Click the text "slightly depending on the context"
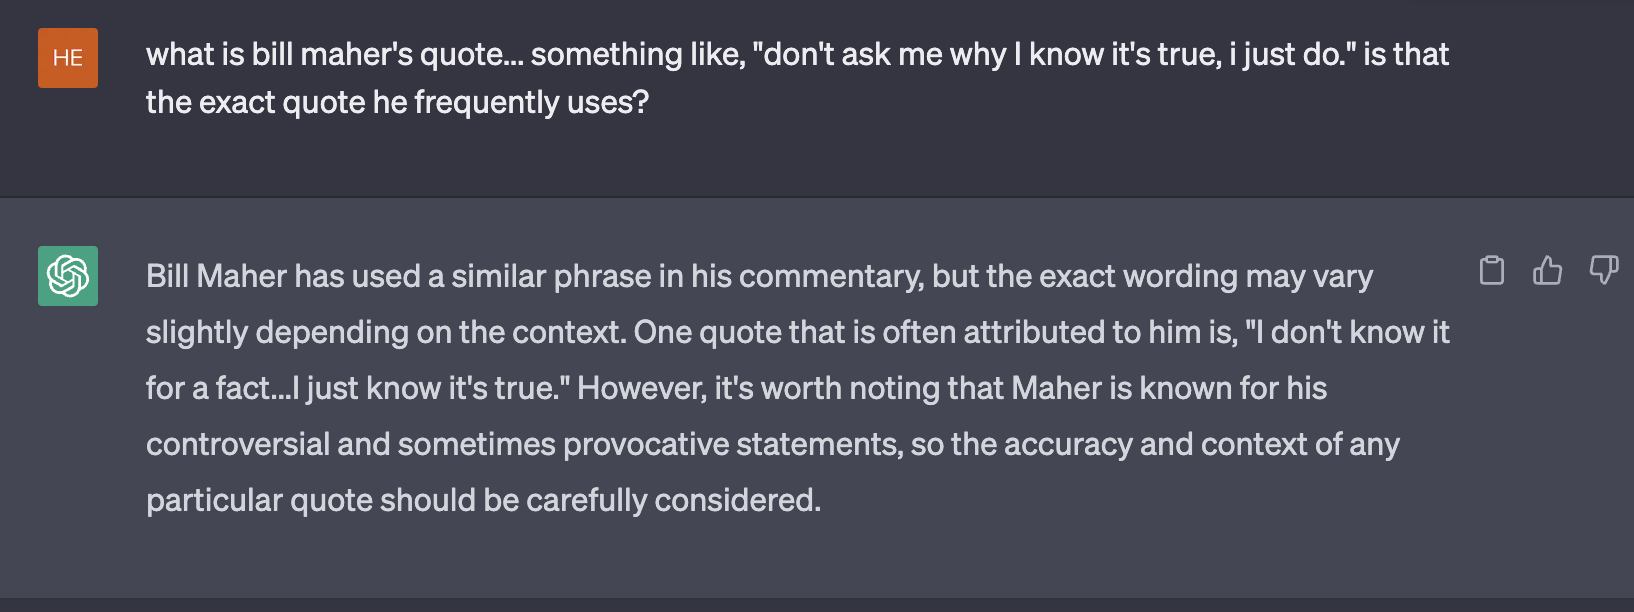Viewport: 1634px width, 612px height. 384,332
